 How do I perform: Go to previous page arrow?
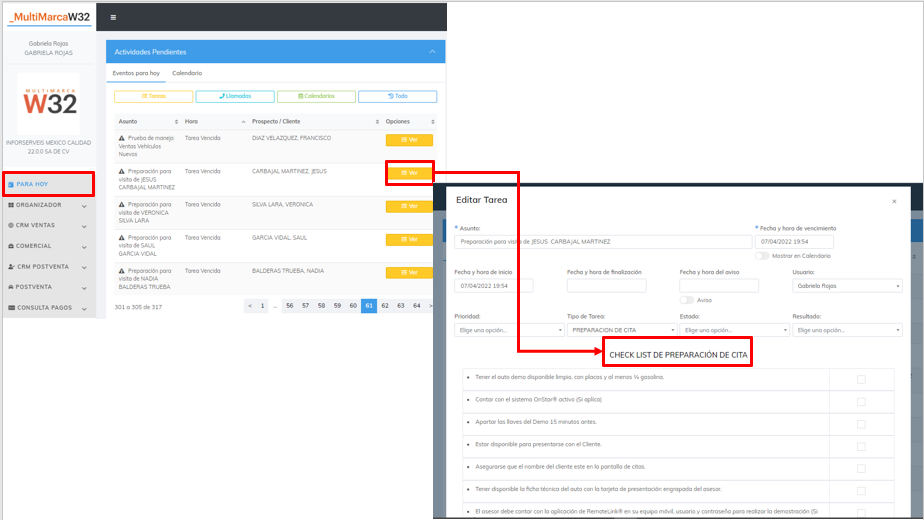250,306
